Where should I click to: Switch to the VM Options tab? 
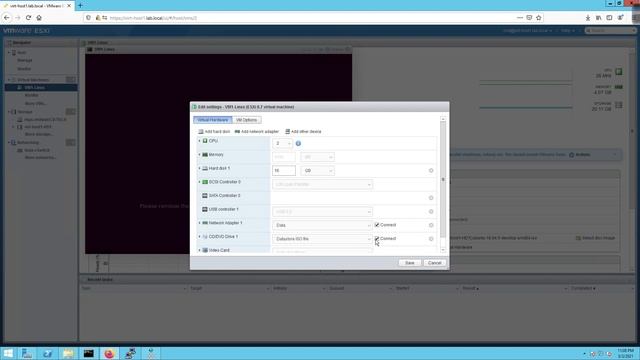[x=247, y=120]
